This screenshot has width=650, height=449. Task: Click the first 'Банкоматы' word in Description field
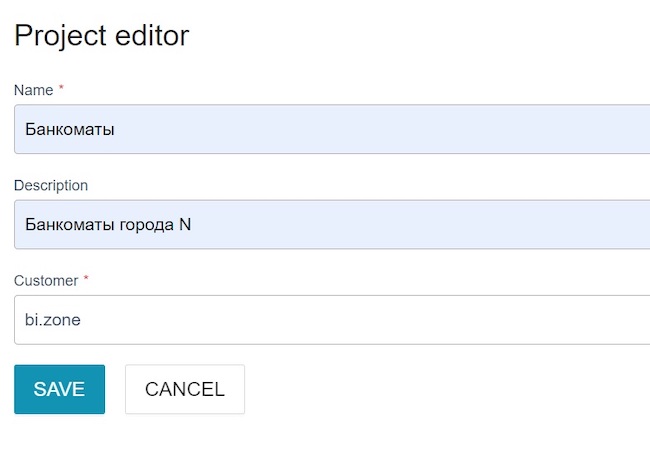tap(70, 224)
